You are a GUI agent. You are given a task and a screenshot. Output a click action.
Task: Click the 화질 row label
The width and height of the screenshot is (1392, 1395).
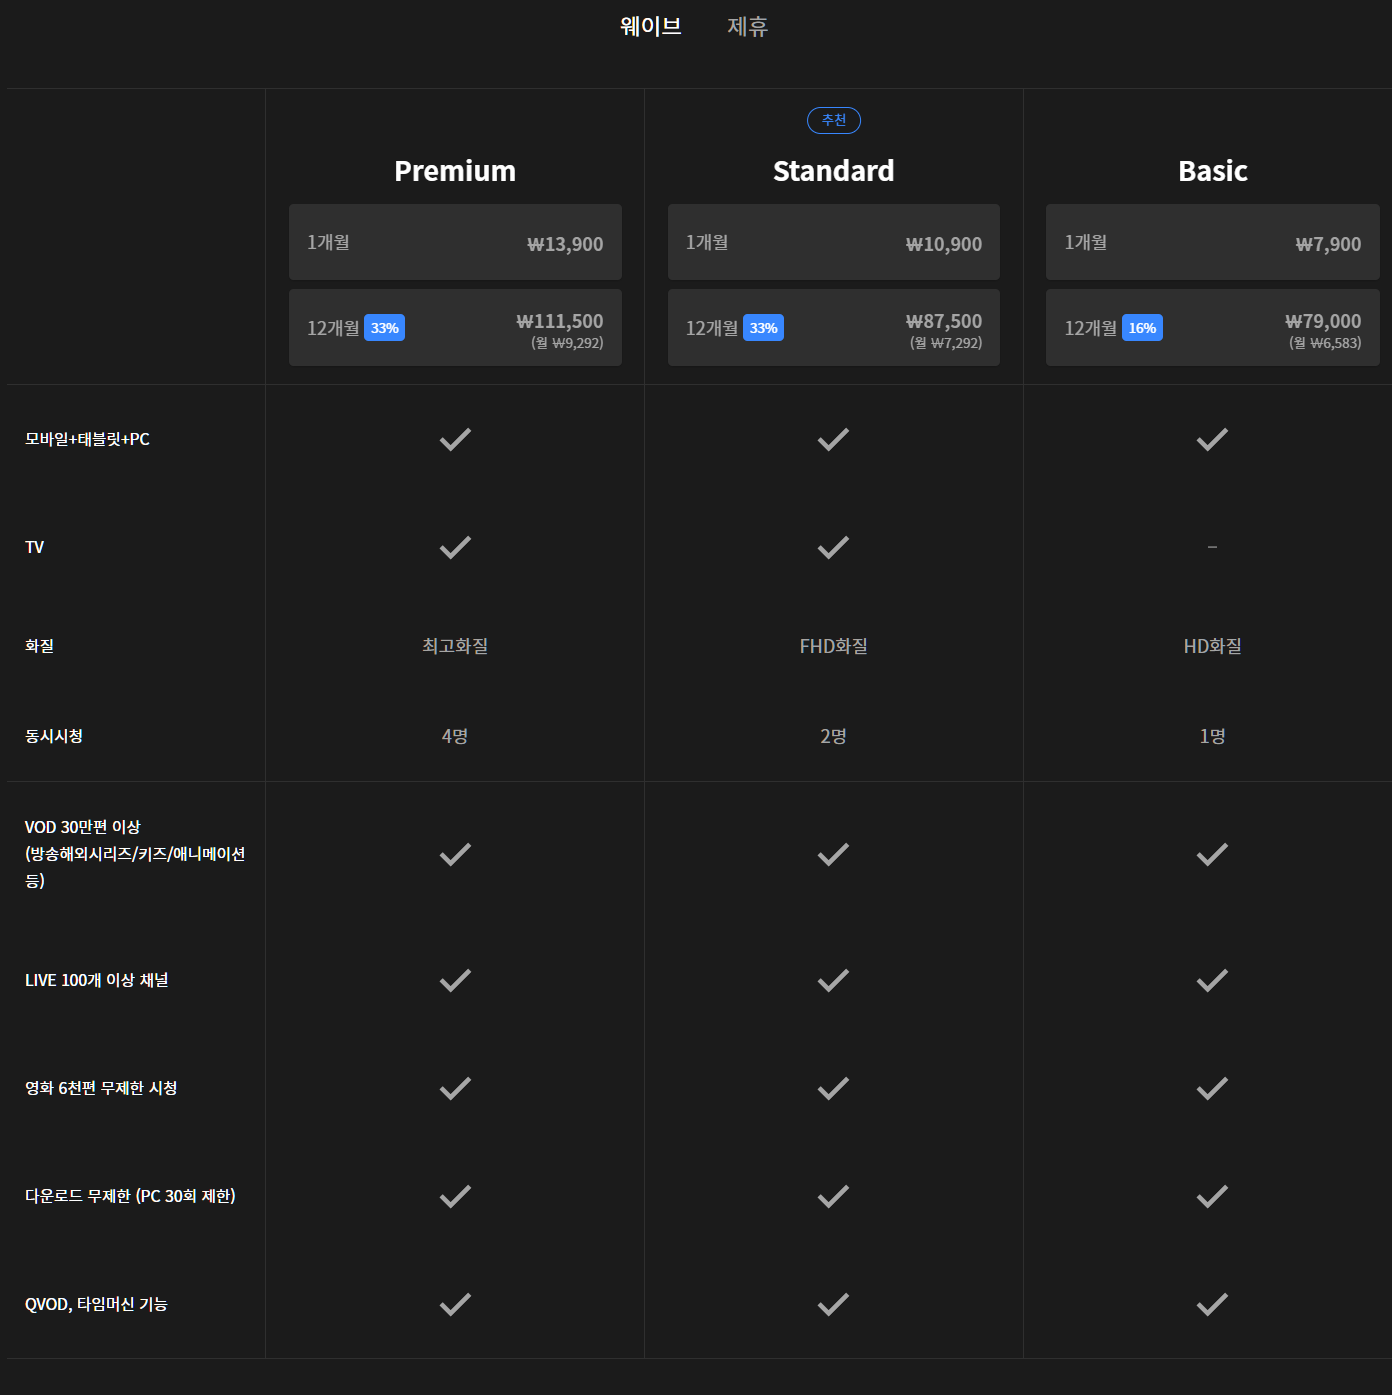(x=40, y=646)
